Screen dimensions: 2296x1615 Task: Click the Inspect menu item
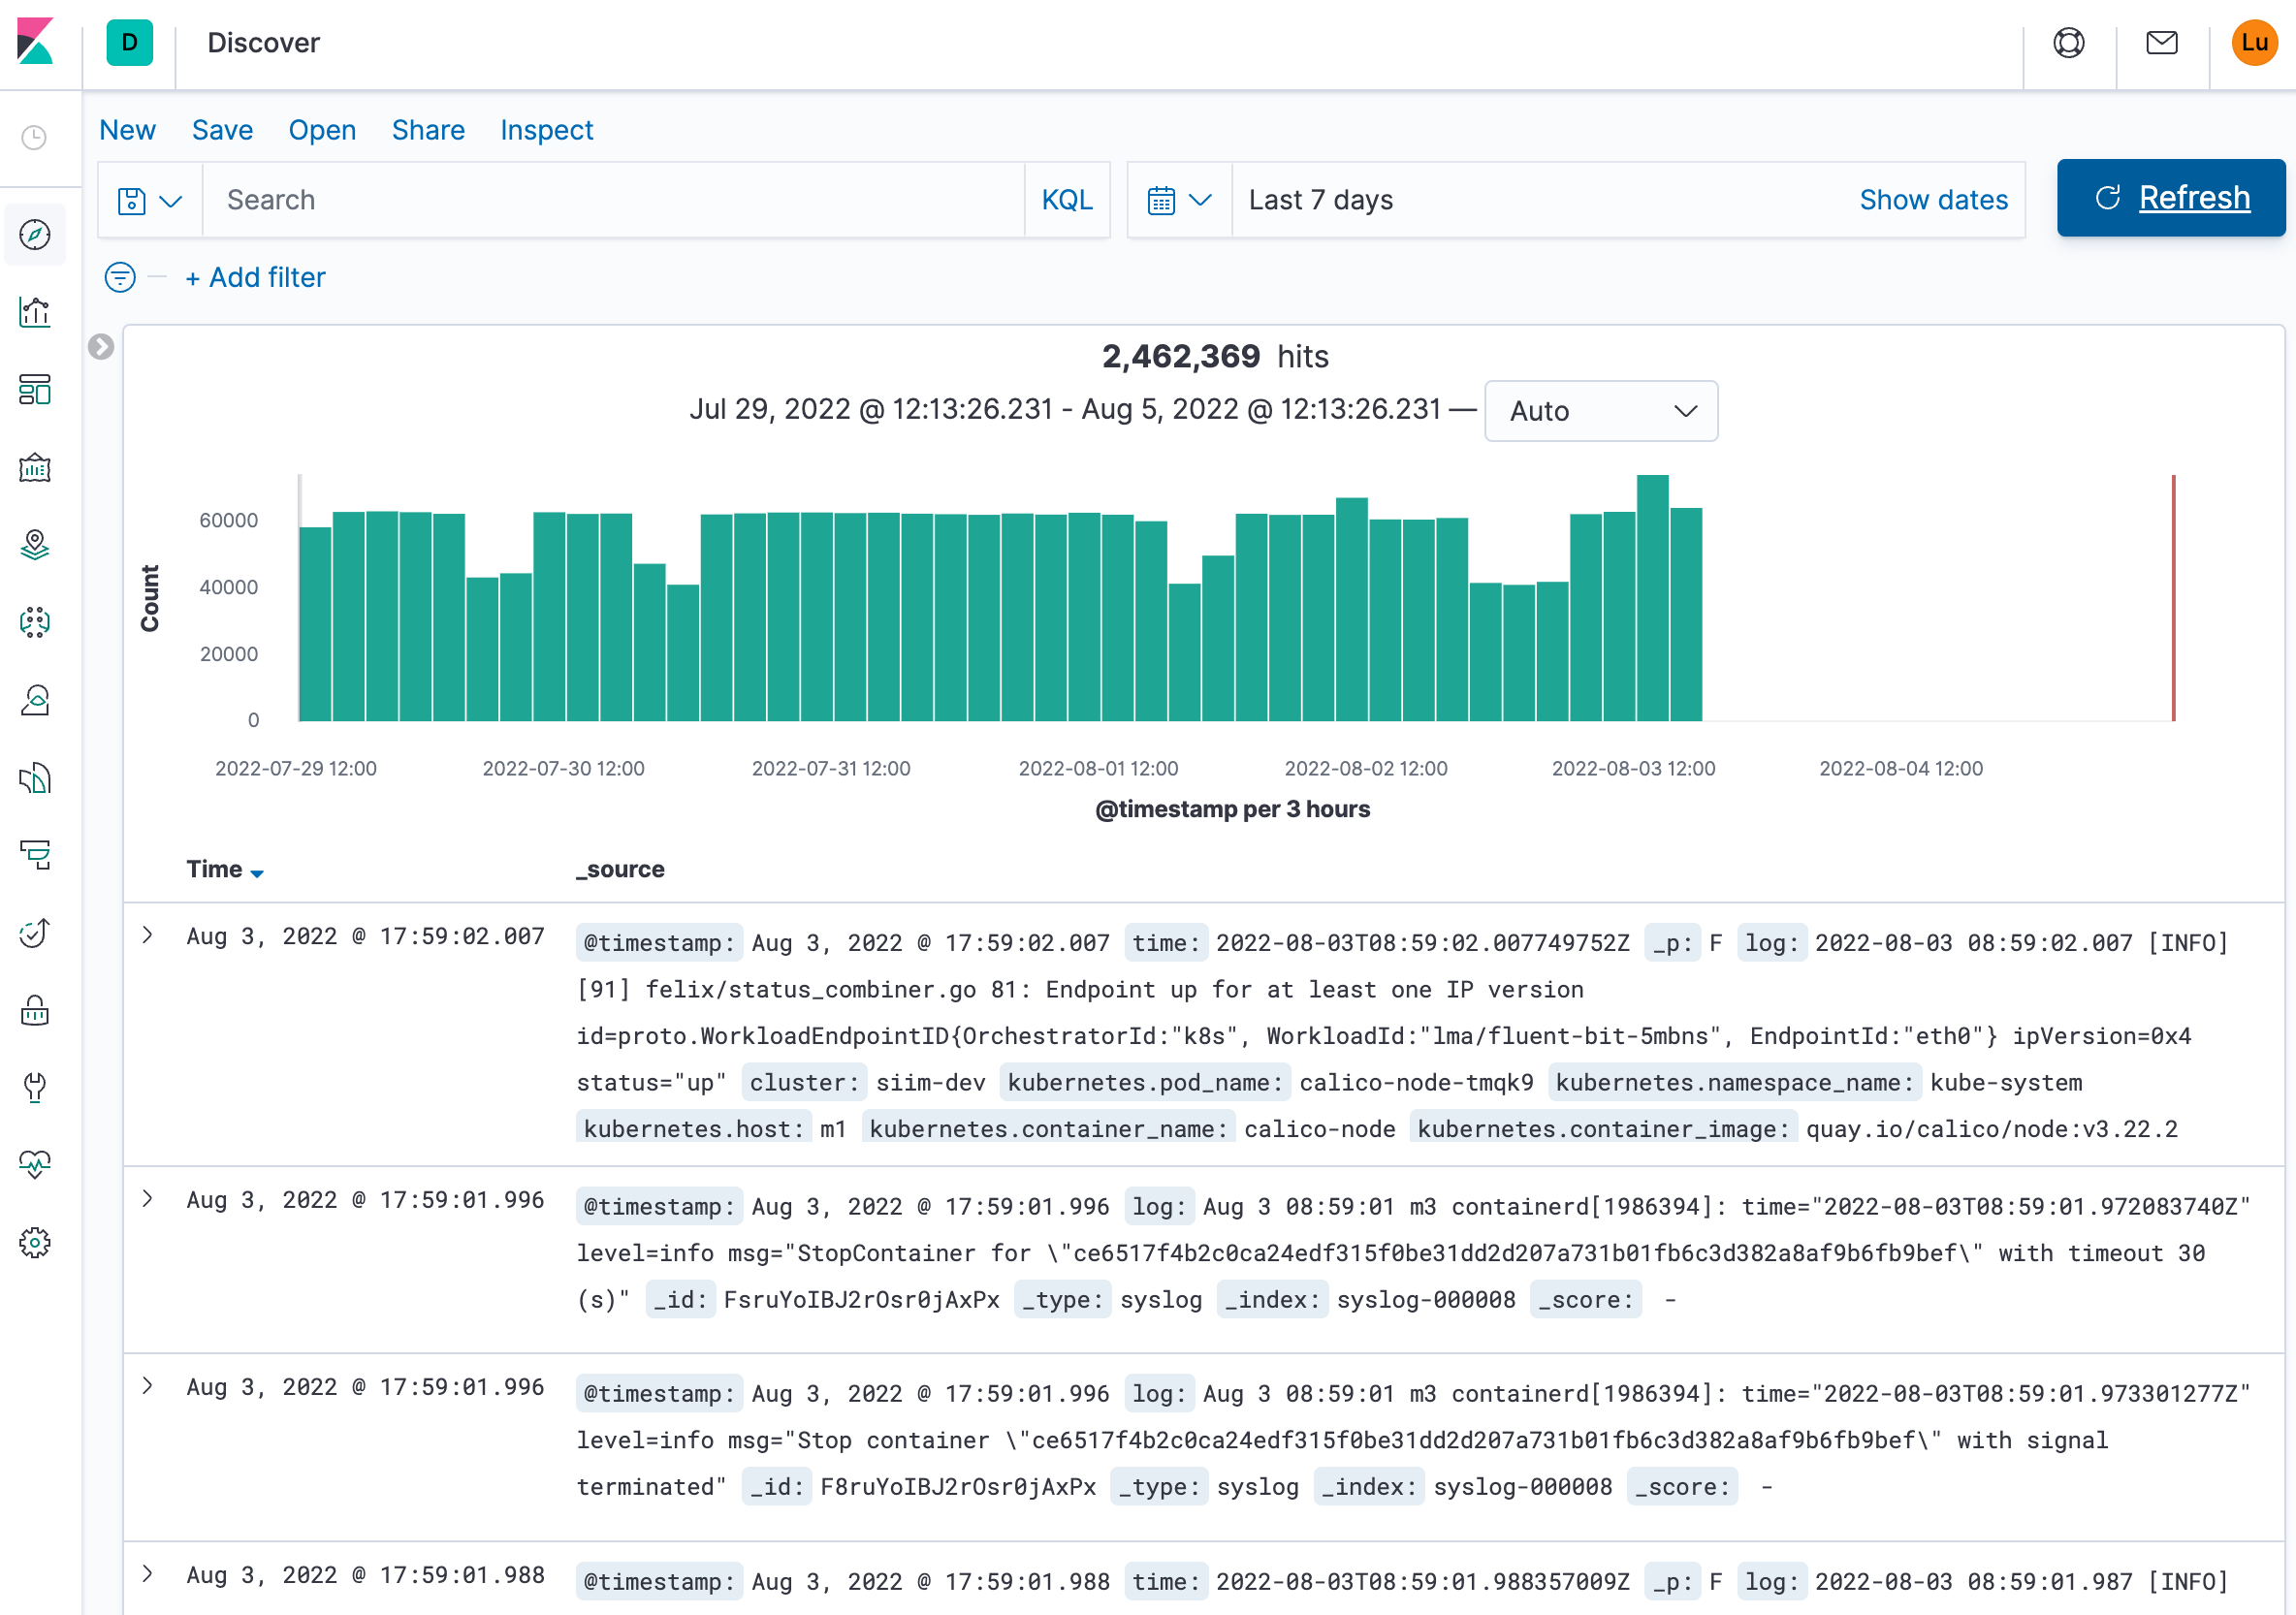coord(546,130)
